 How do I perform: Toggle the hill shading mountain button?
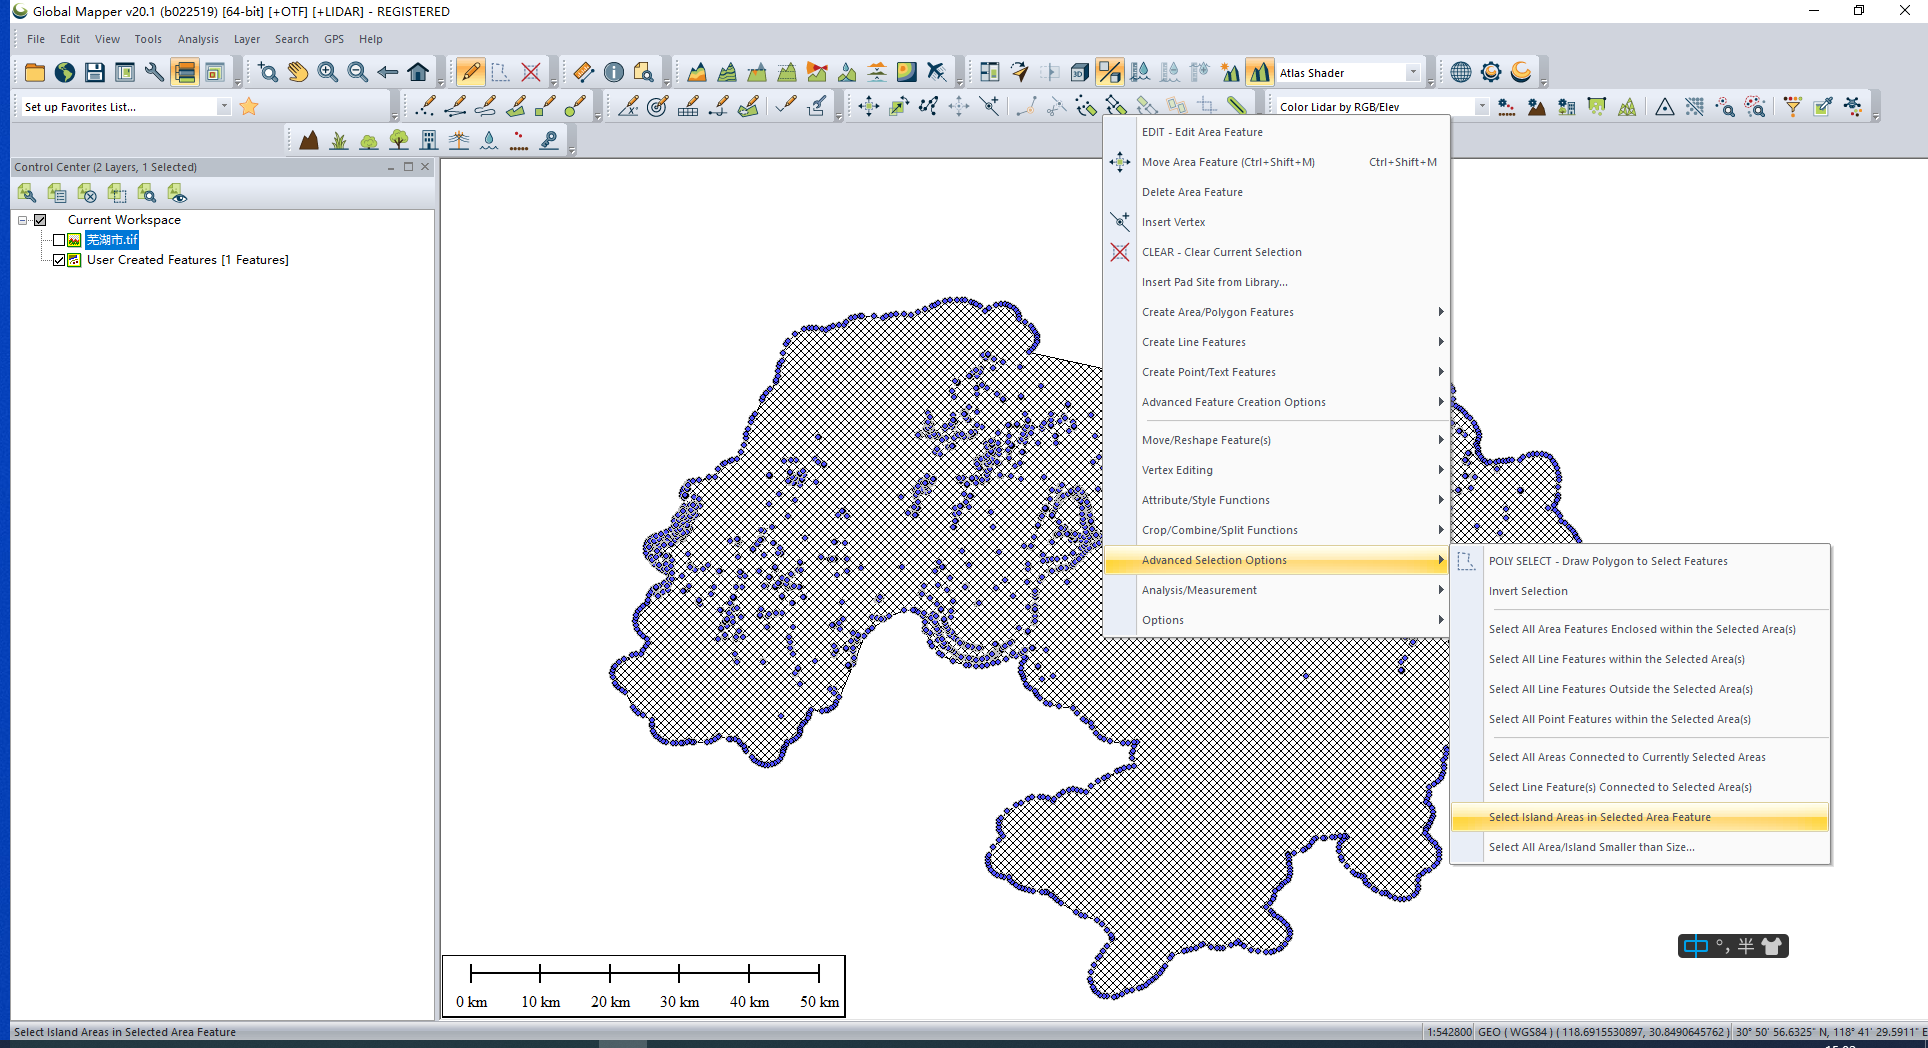click(1260, 72)
